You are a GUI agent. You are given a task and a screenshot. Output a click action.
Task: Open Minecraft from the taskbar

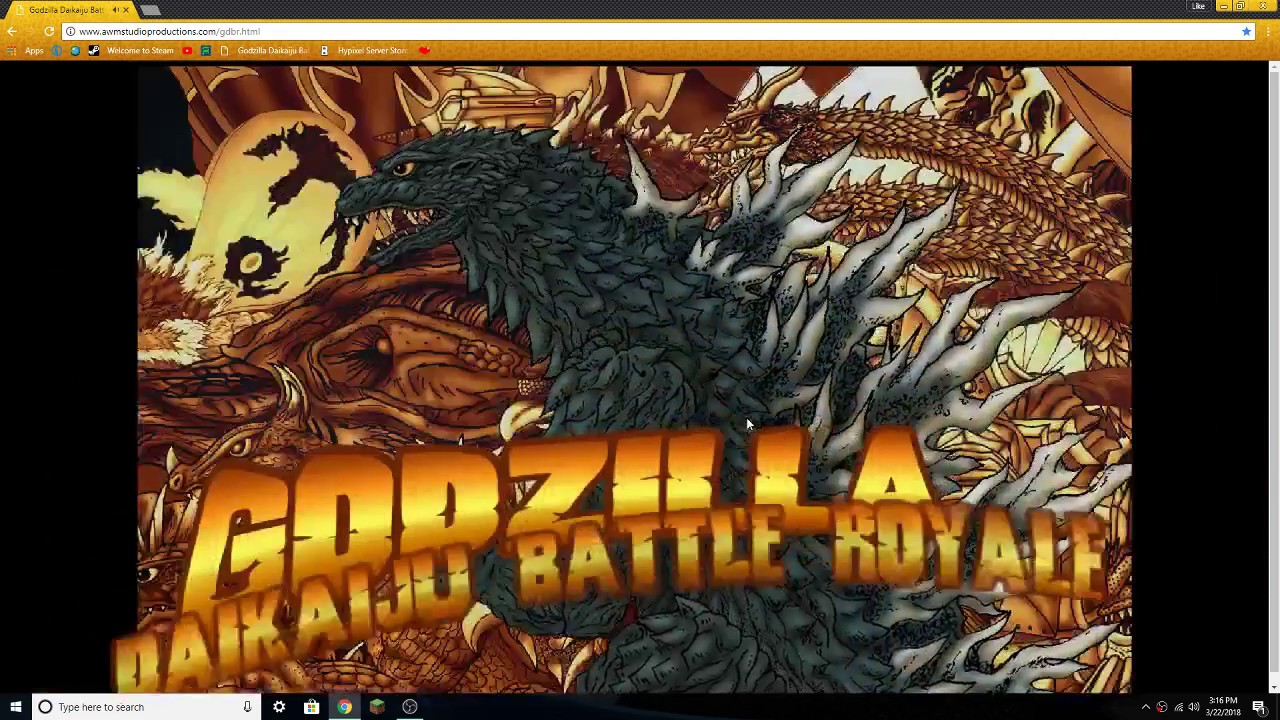pos(377,707)
